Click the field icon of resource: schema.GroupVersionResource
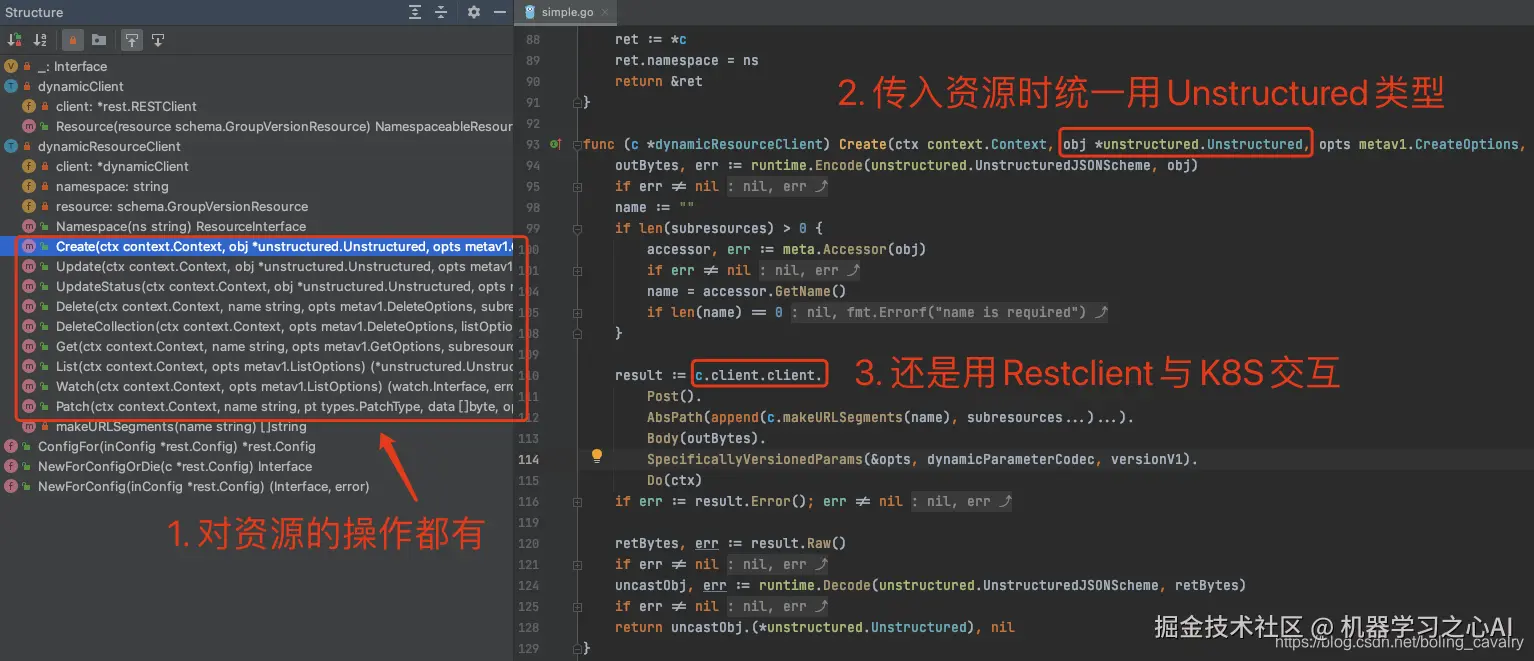Viewport: 1534px width, 661px height. 29,206
